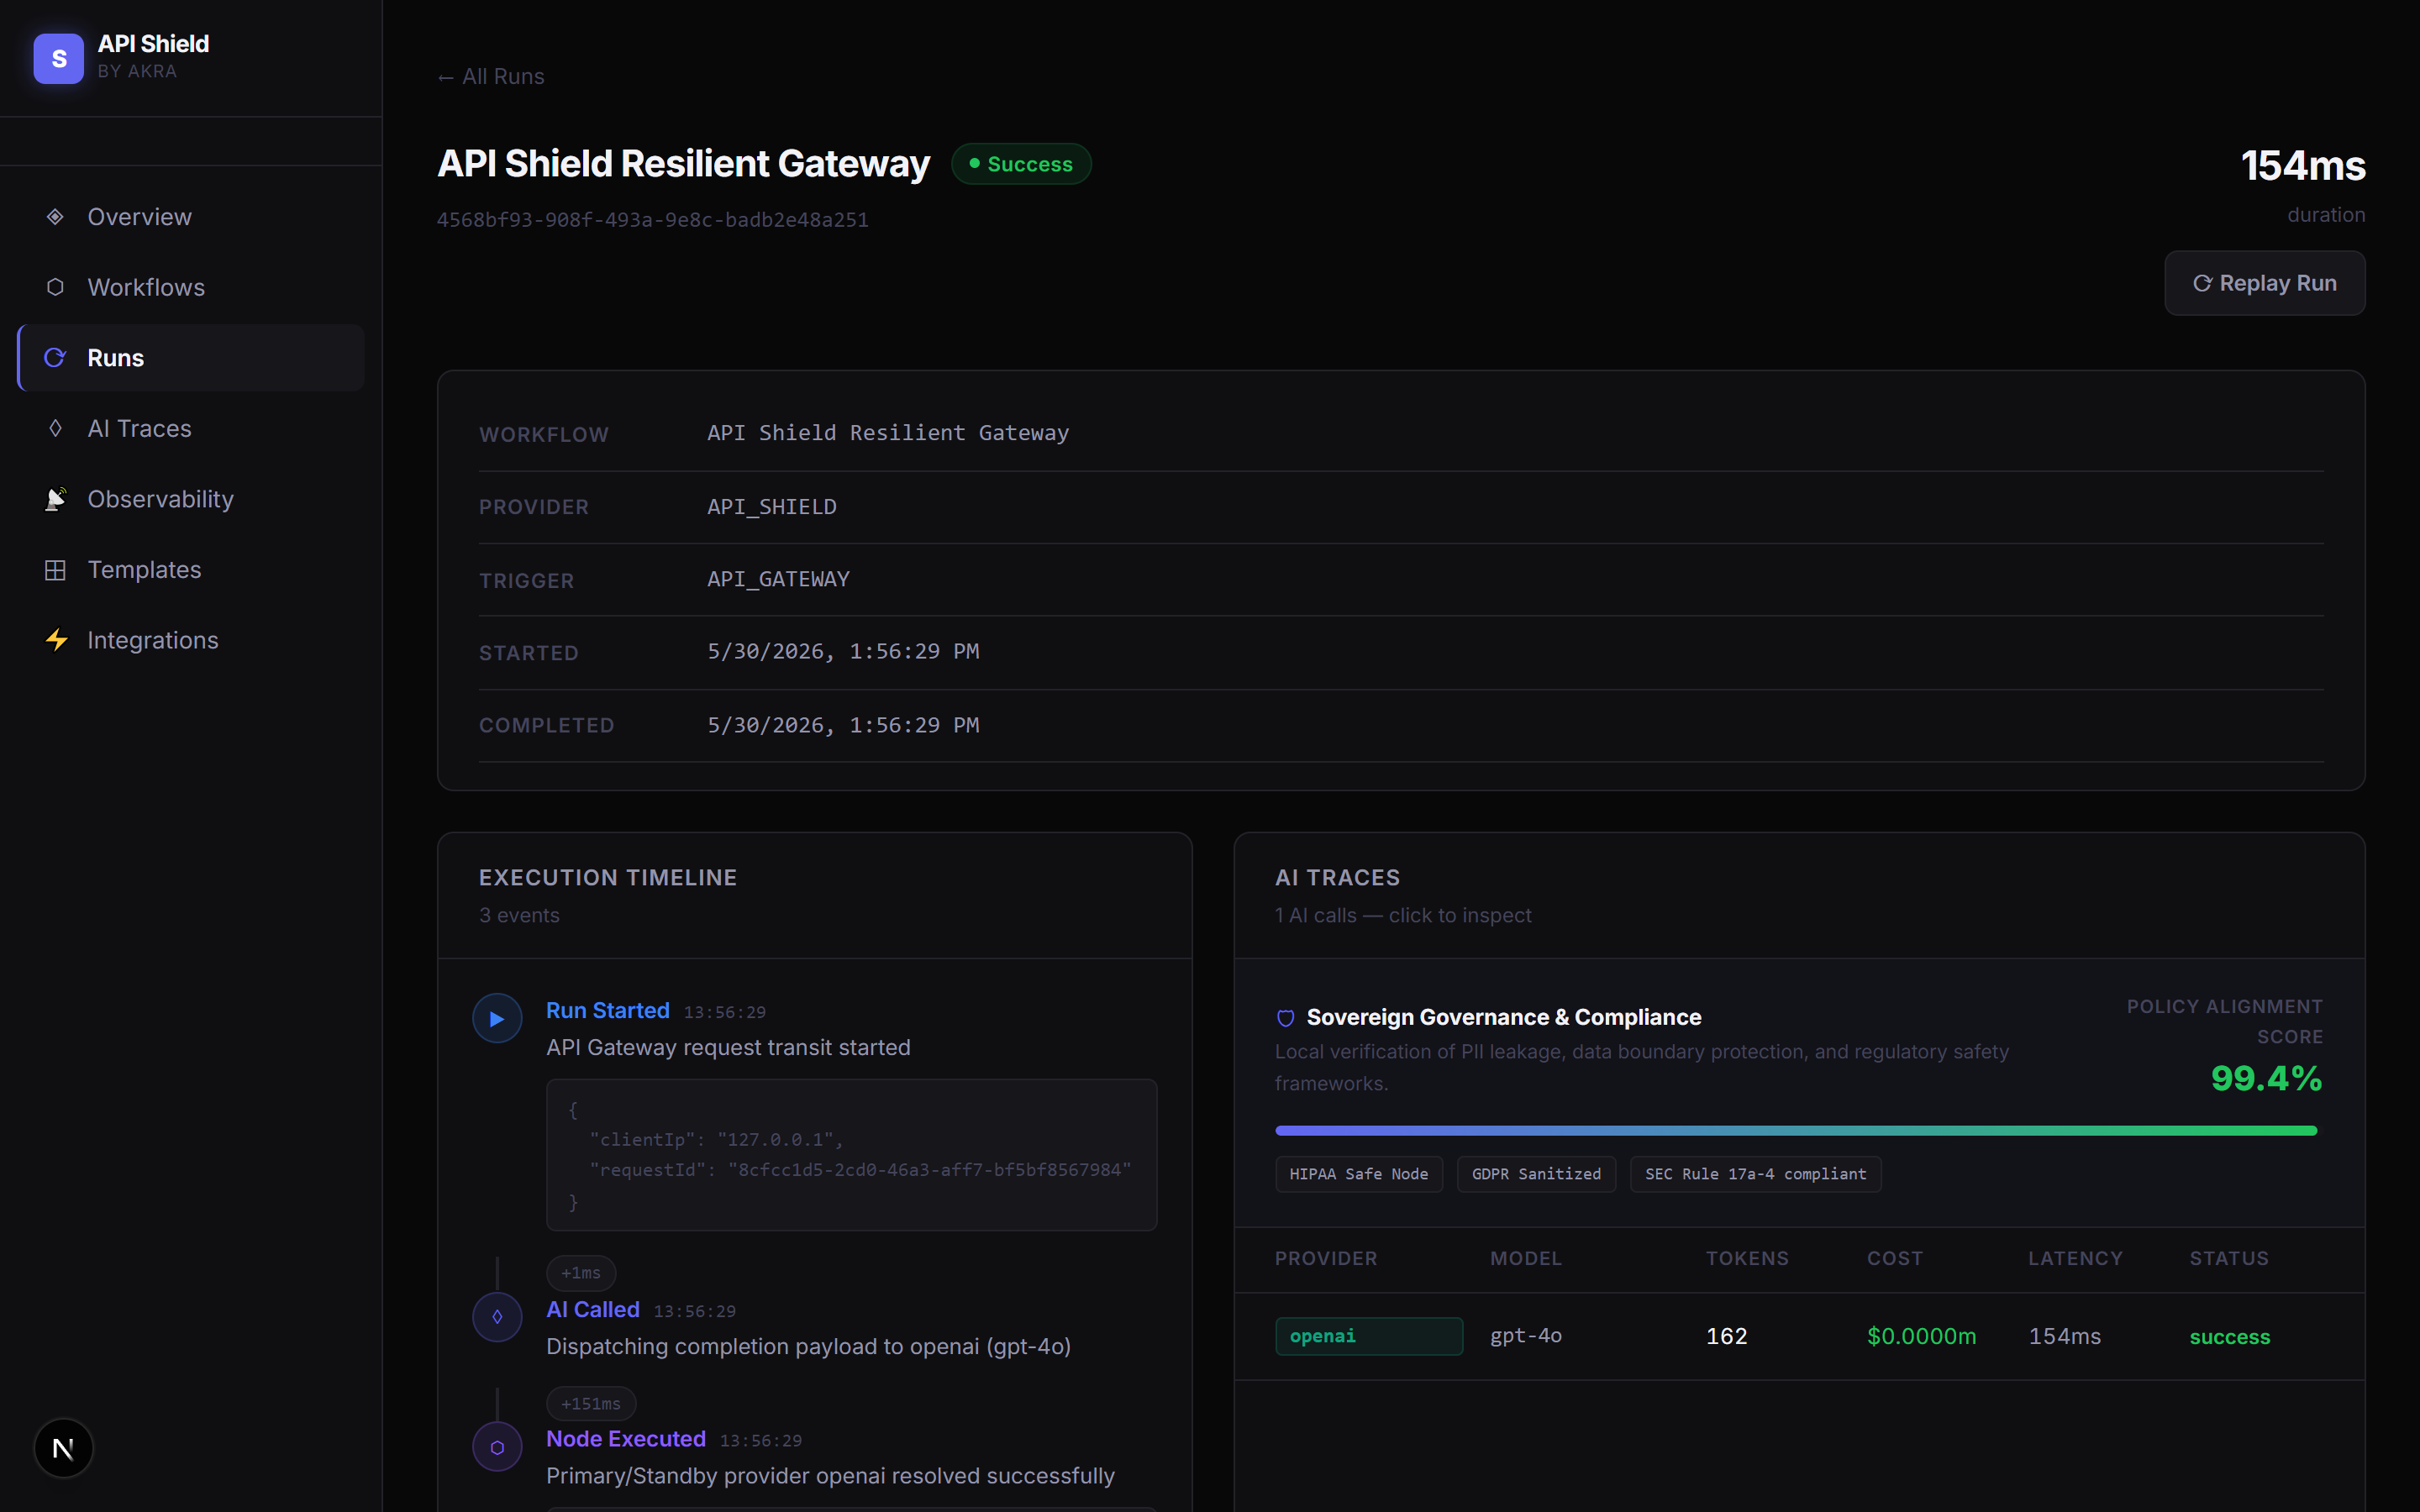This screenshot has width=2420, height=1512.
Task: Click the run ID 4568bf93-908f-493a-9e8c-badb2e48a251
Action: click(653, 220)
